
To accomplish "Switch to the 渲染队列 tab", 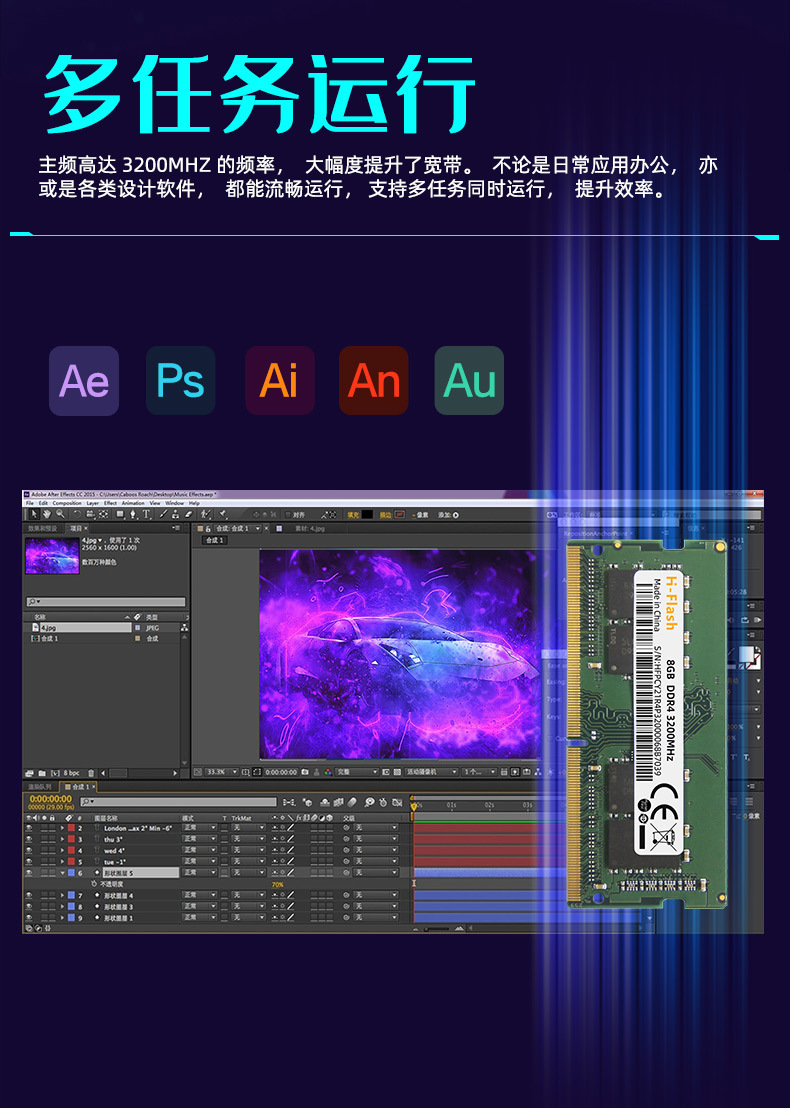I will pos(39,786).
